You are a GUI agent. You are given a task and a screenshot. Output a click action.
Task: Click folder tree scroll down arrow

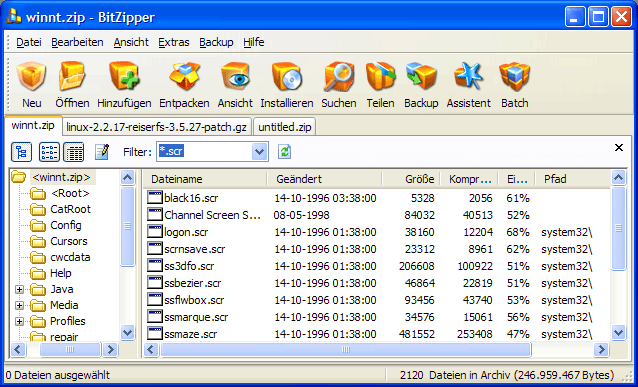[x=127, y=332]
